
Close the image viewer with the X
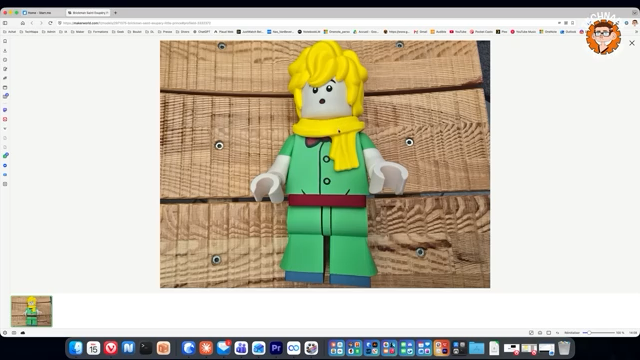click(632, 43)
